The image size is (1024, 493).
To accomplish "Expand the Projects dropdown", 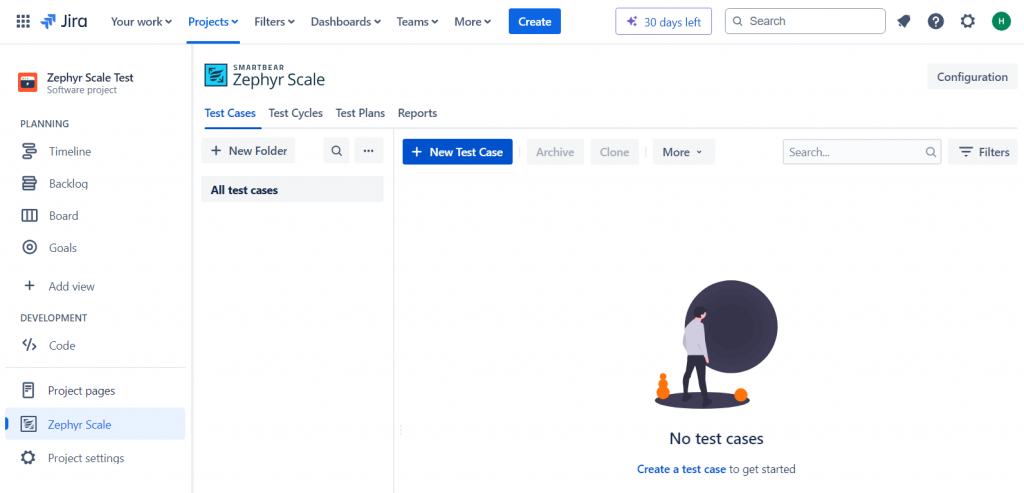I will pos(213,22).
